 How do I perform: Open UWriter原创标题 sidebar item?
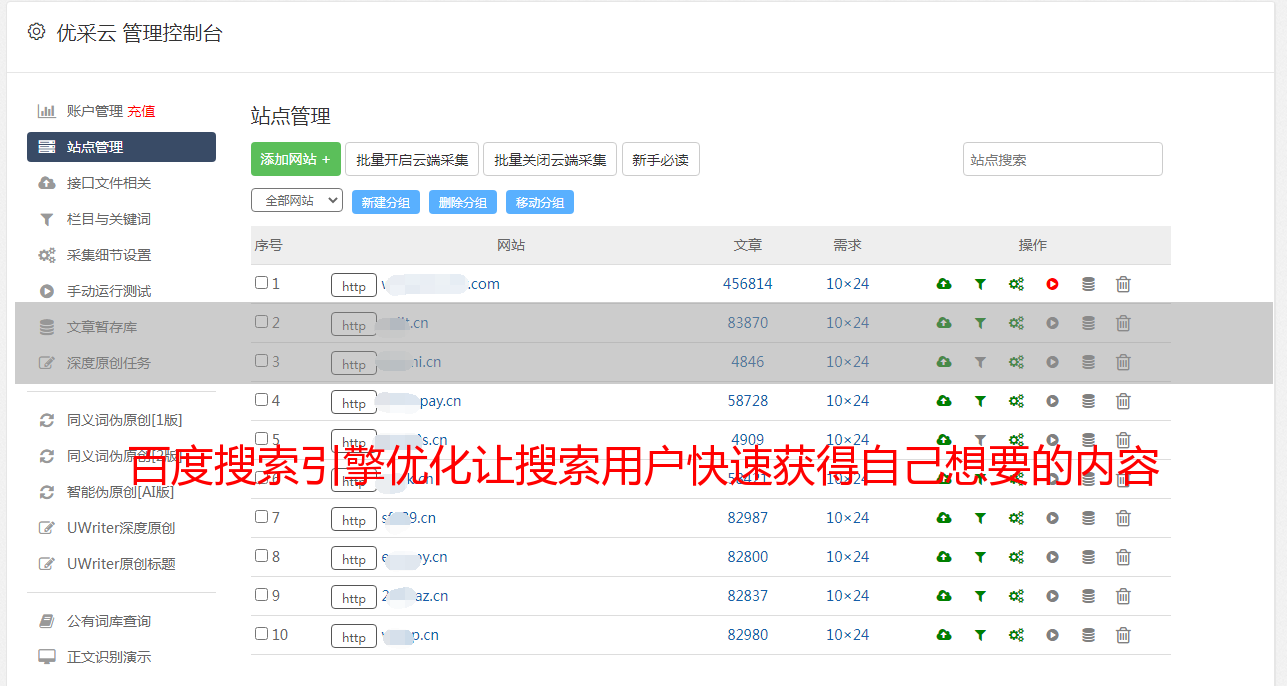point(121,564)
